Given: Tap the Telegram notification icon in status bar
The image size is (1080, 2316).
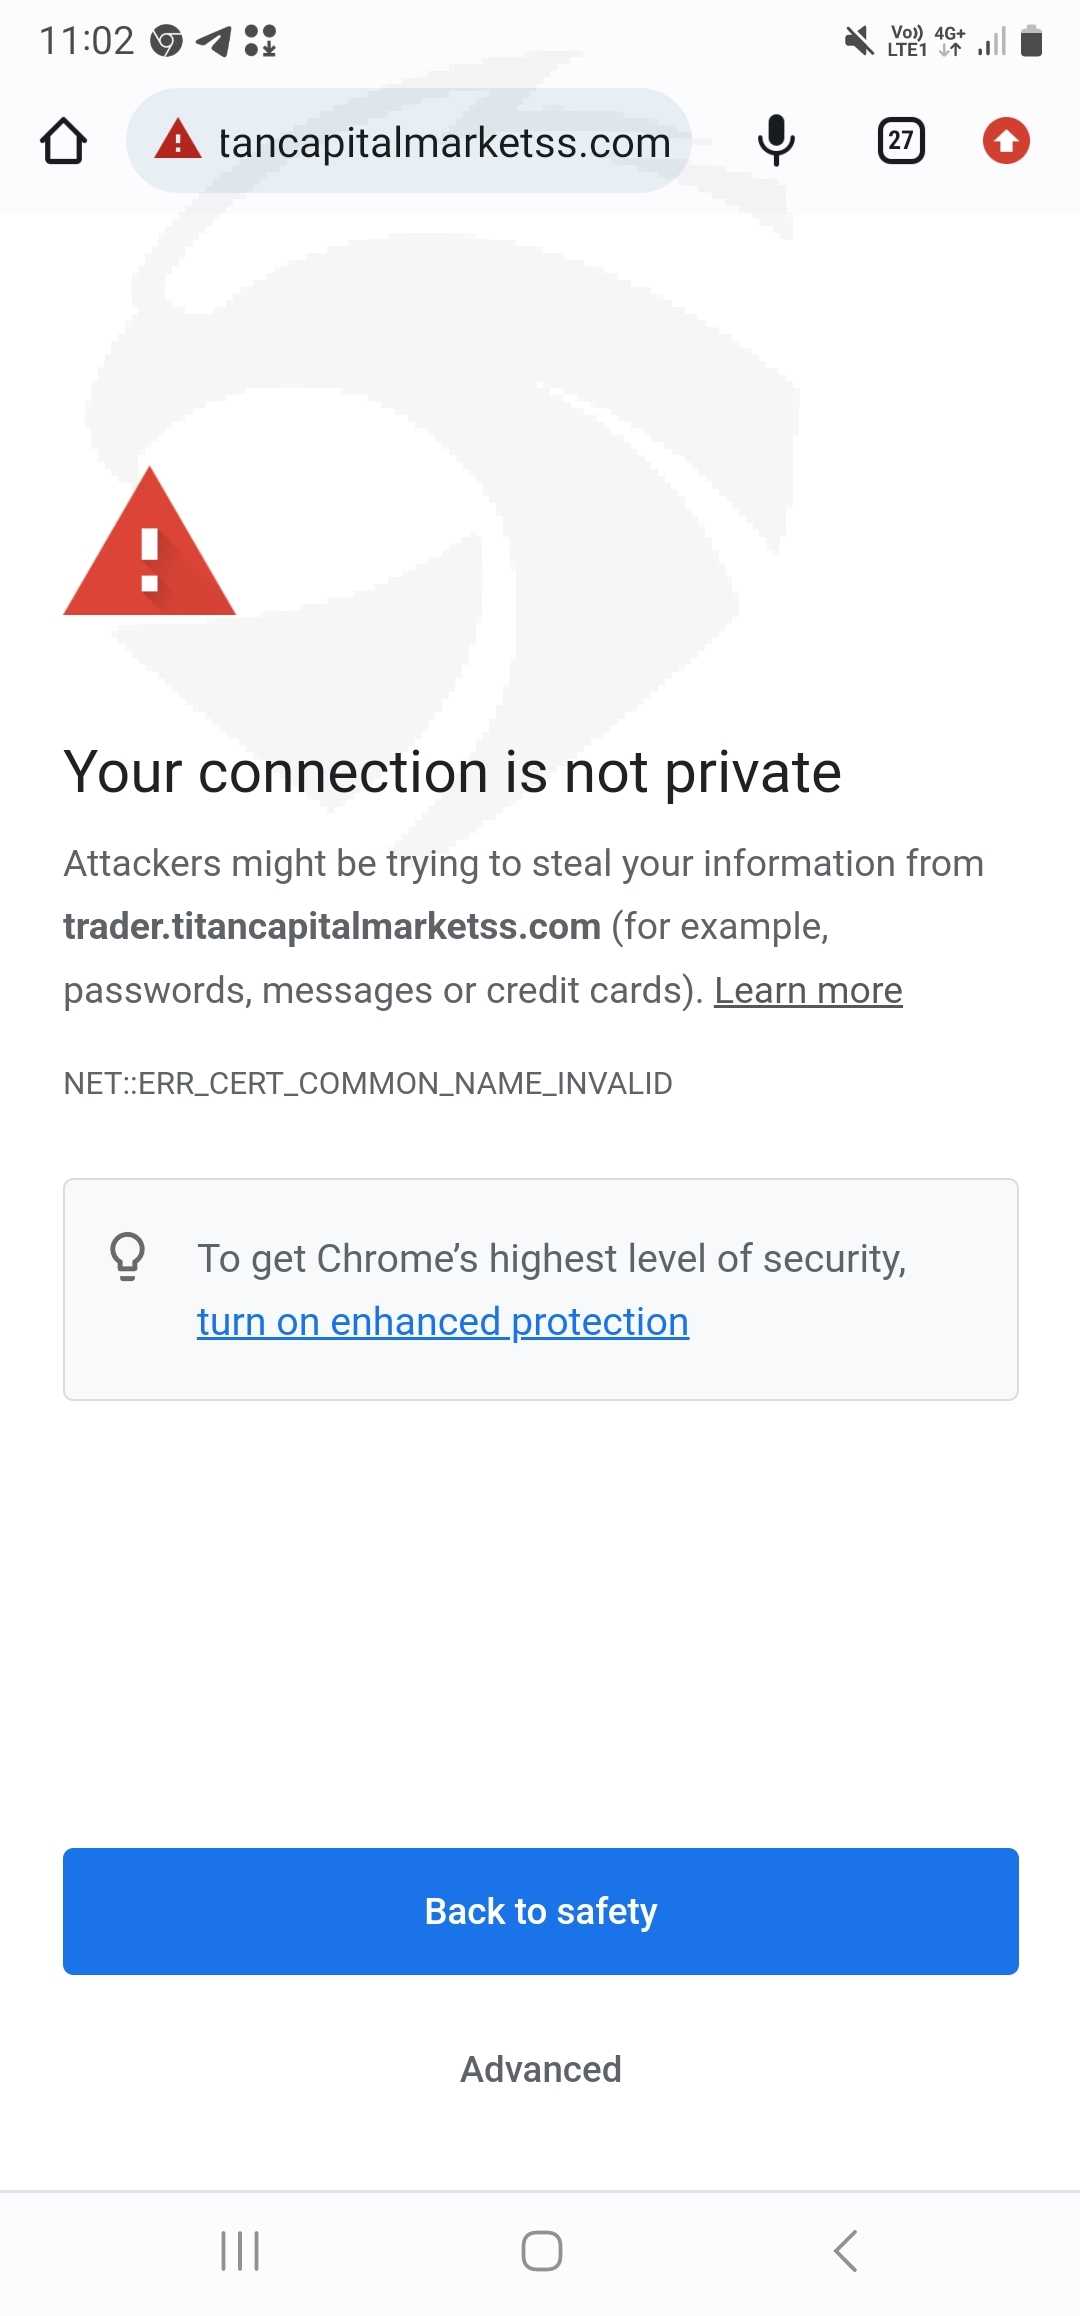Looking at the screenshot, I should [x=214, y=41].
